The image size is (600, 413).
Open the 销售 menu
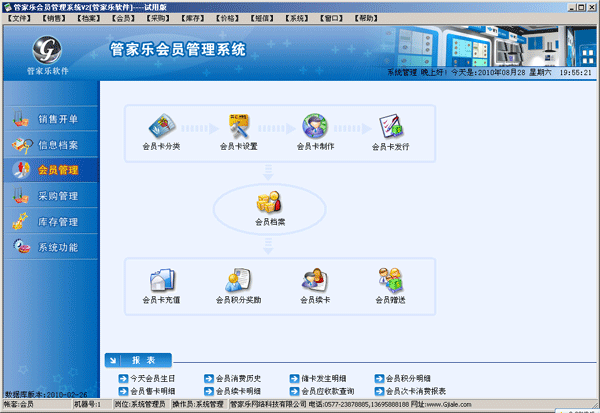[x=54, y=18]
